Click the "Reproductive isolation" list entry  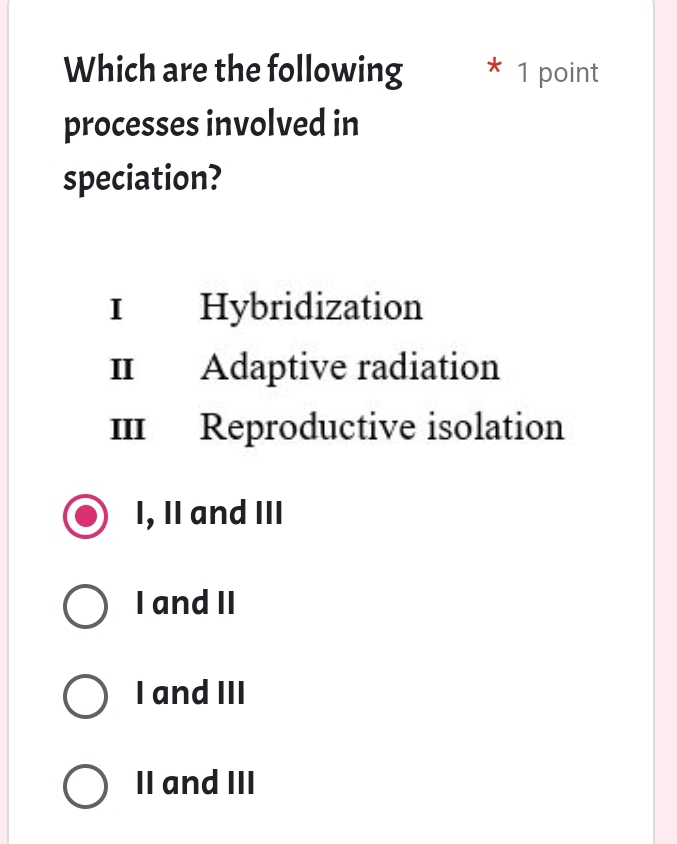(381, 427)
